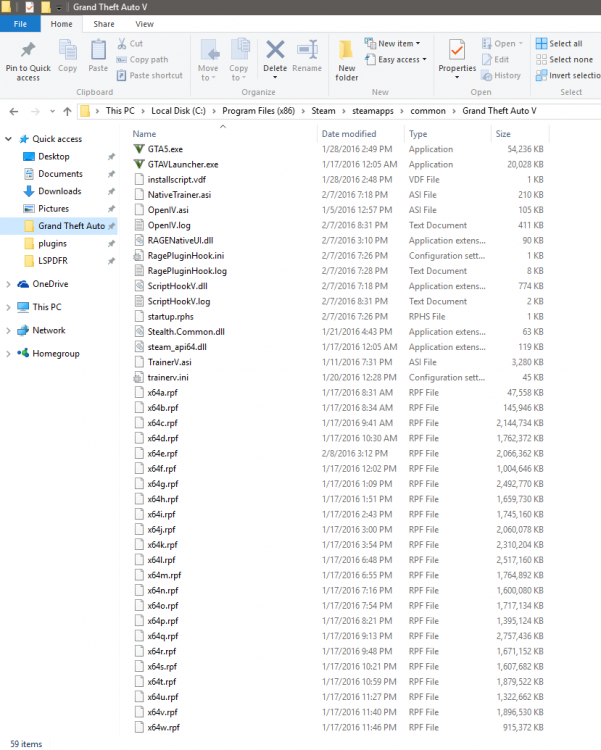
Task: Open the Open button dropdown arrow
Action: pyautogui.click(x=521, y=44)
